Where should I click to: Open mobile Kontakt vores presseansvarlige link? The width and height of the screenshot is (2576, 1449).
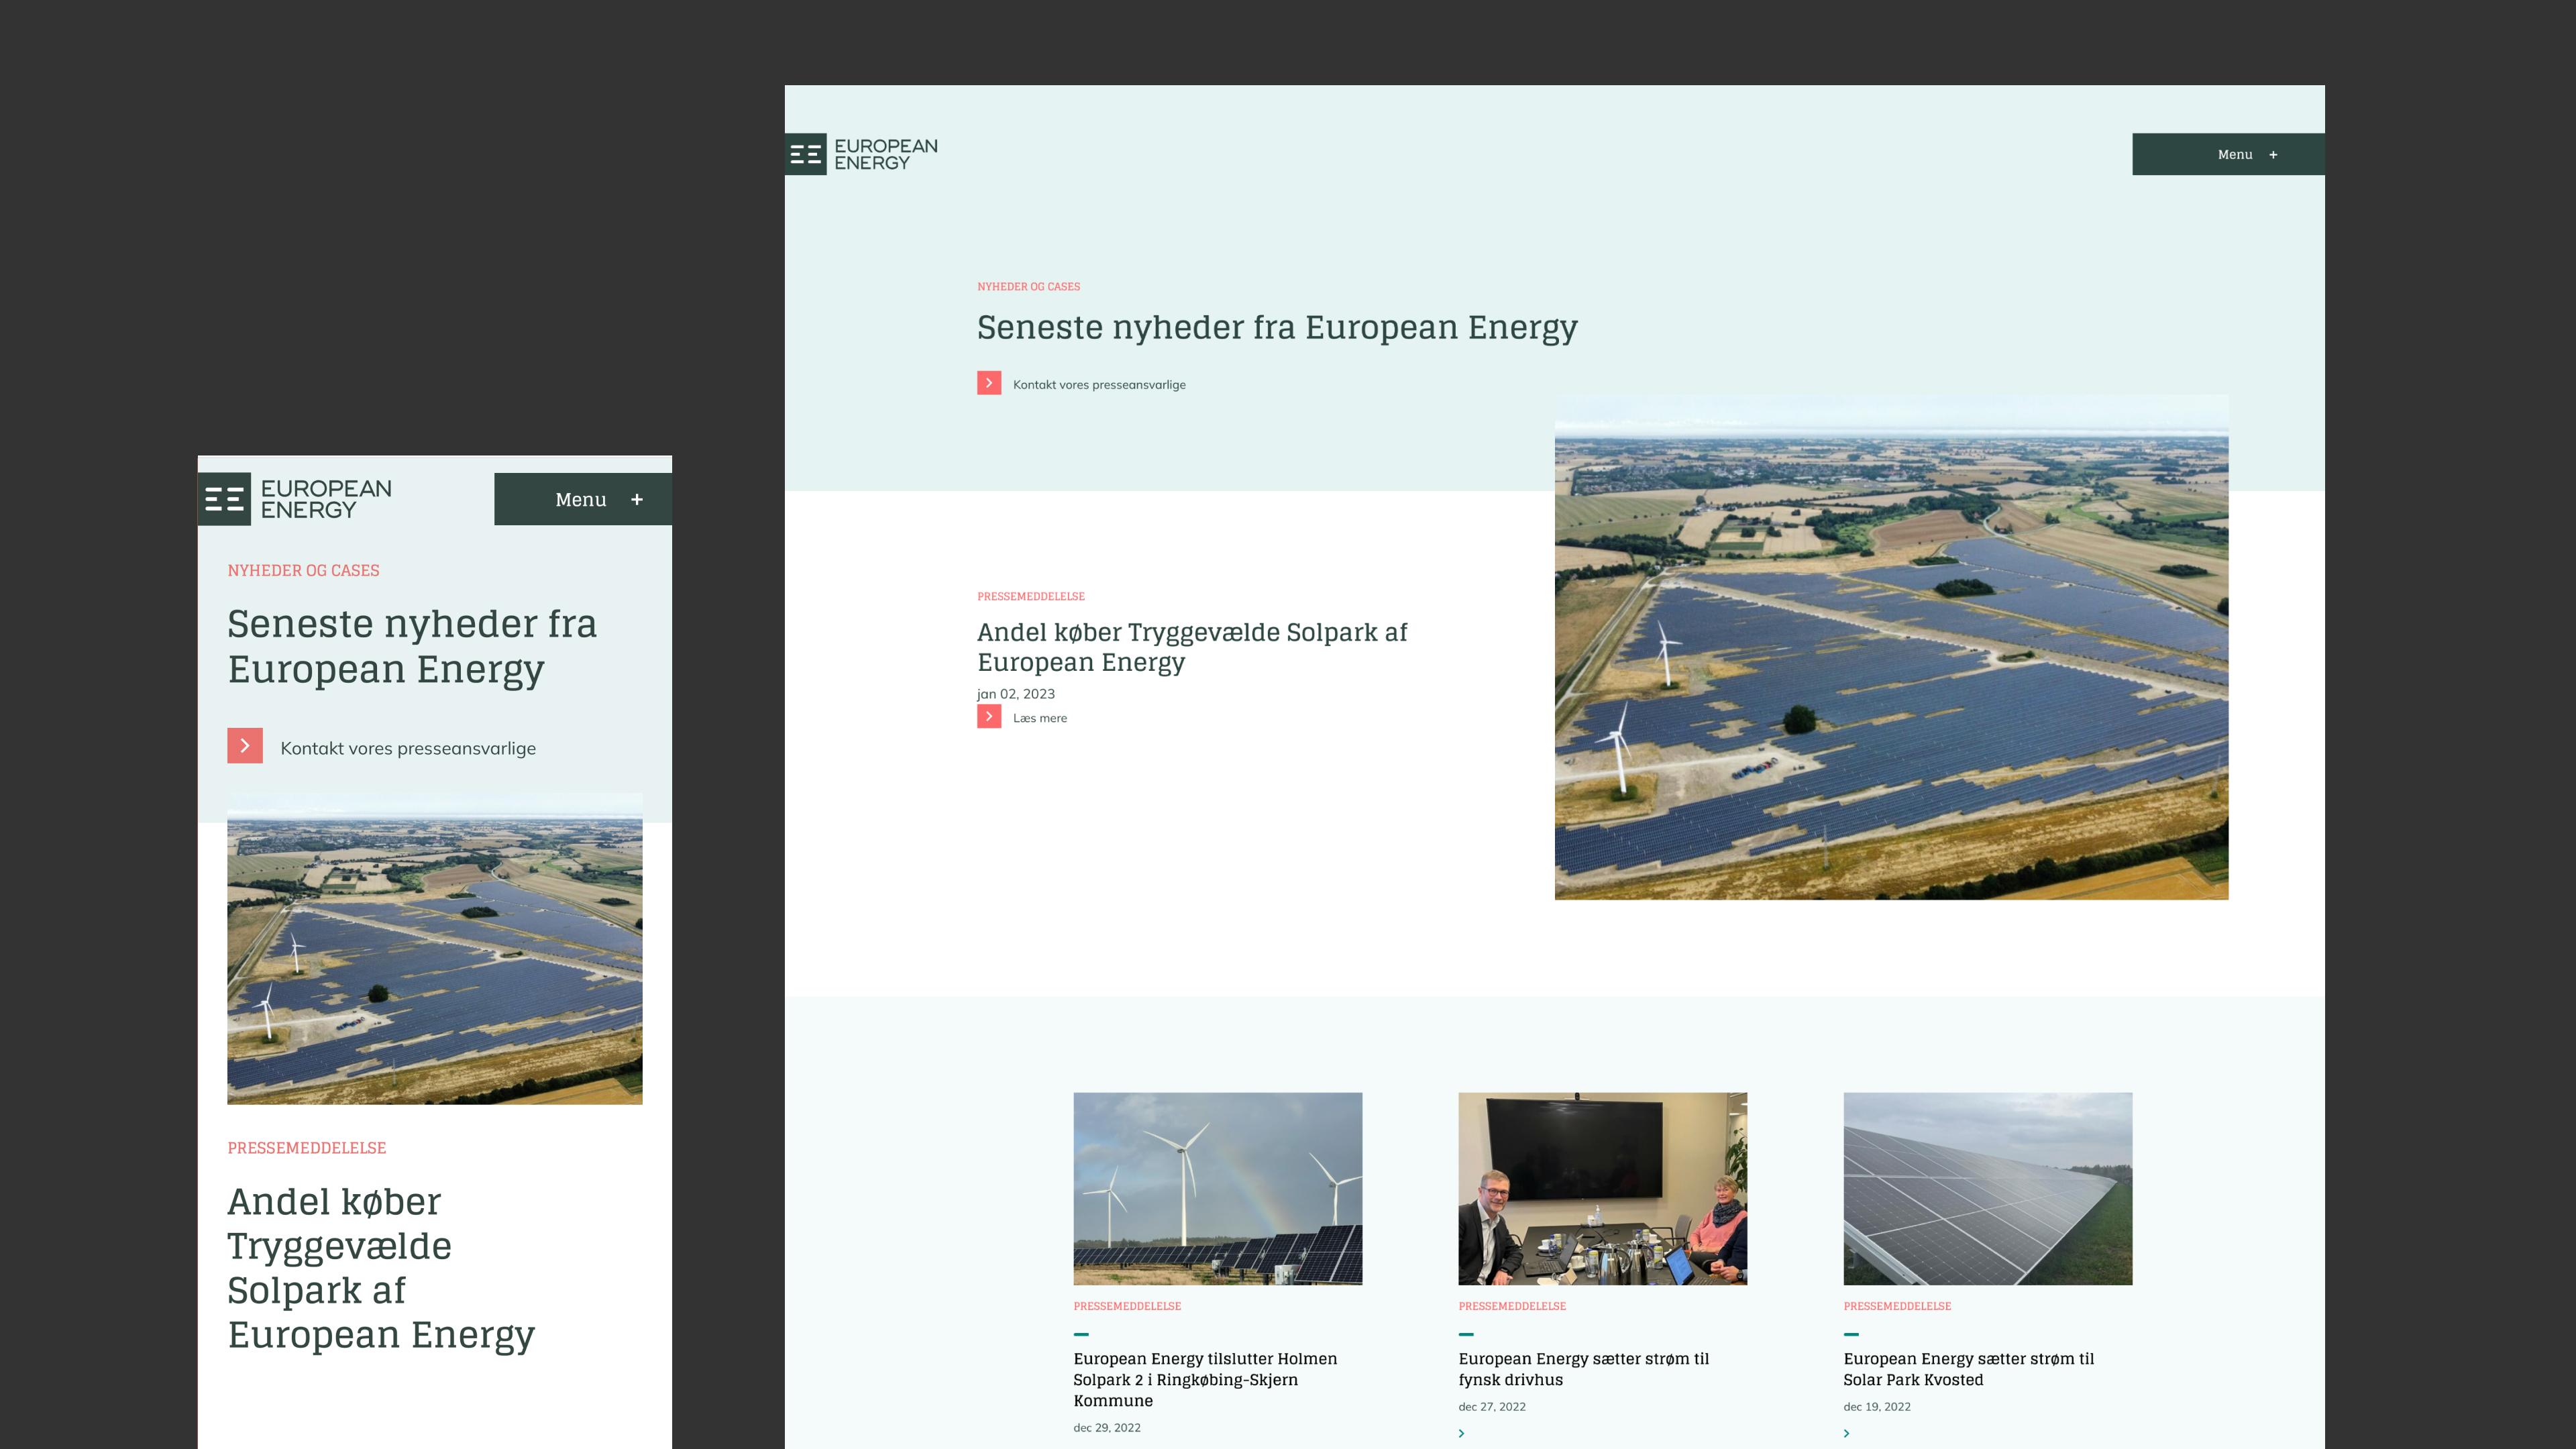click(x=408, y=748)
